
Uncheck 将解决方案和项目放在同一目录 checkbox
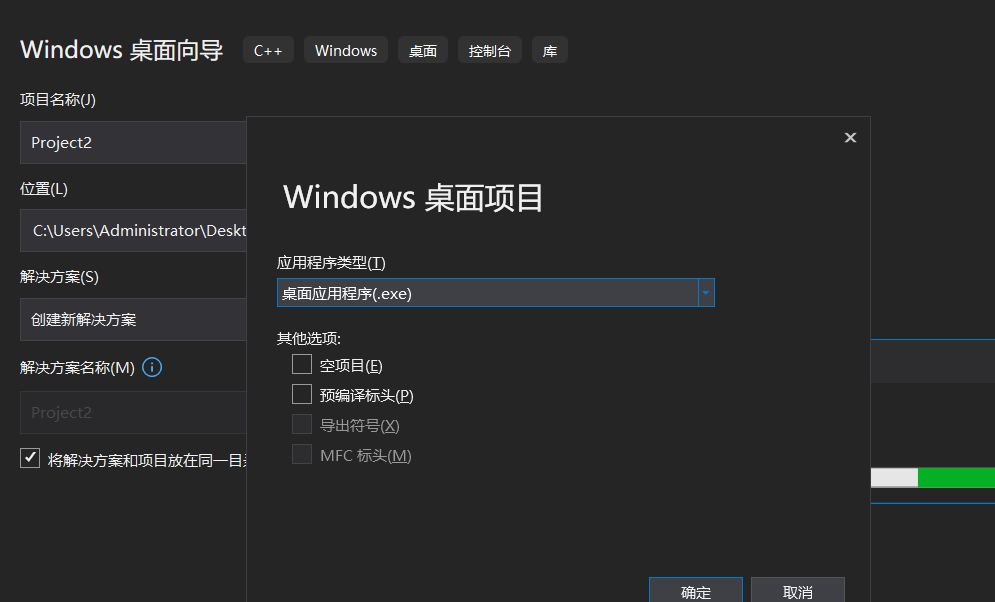point(30,458)
